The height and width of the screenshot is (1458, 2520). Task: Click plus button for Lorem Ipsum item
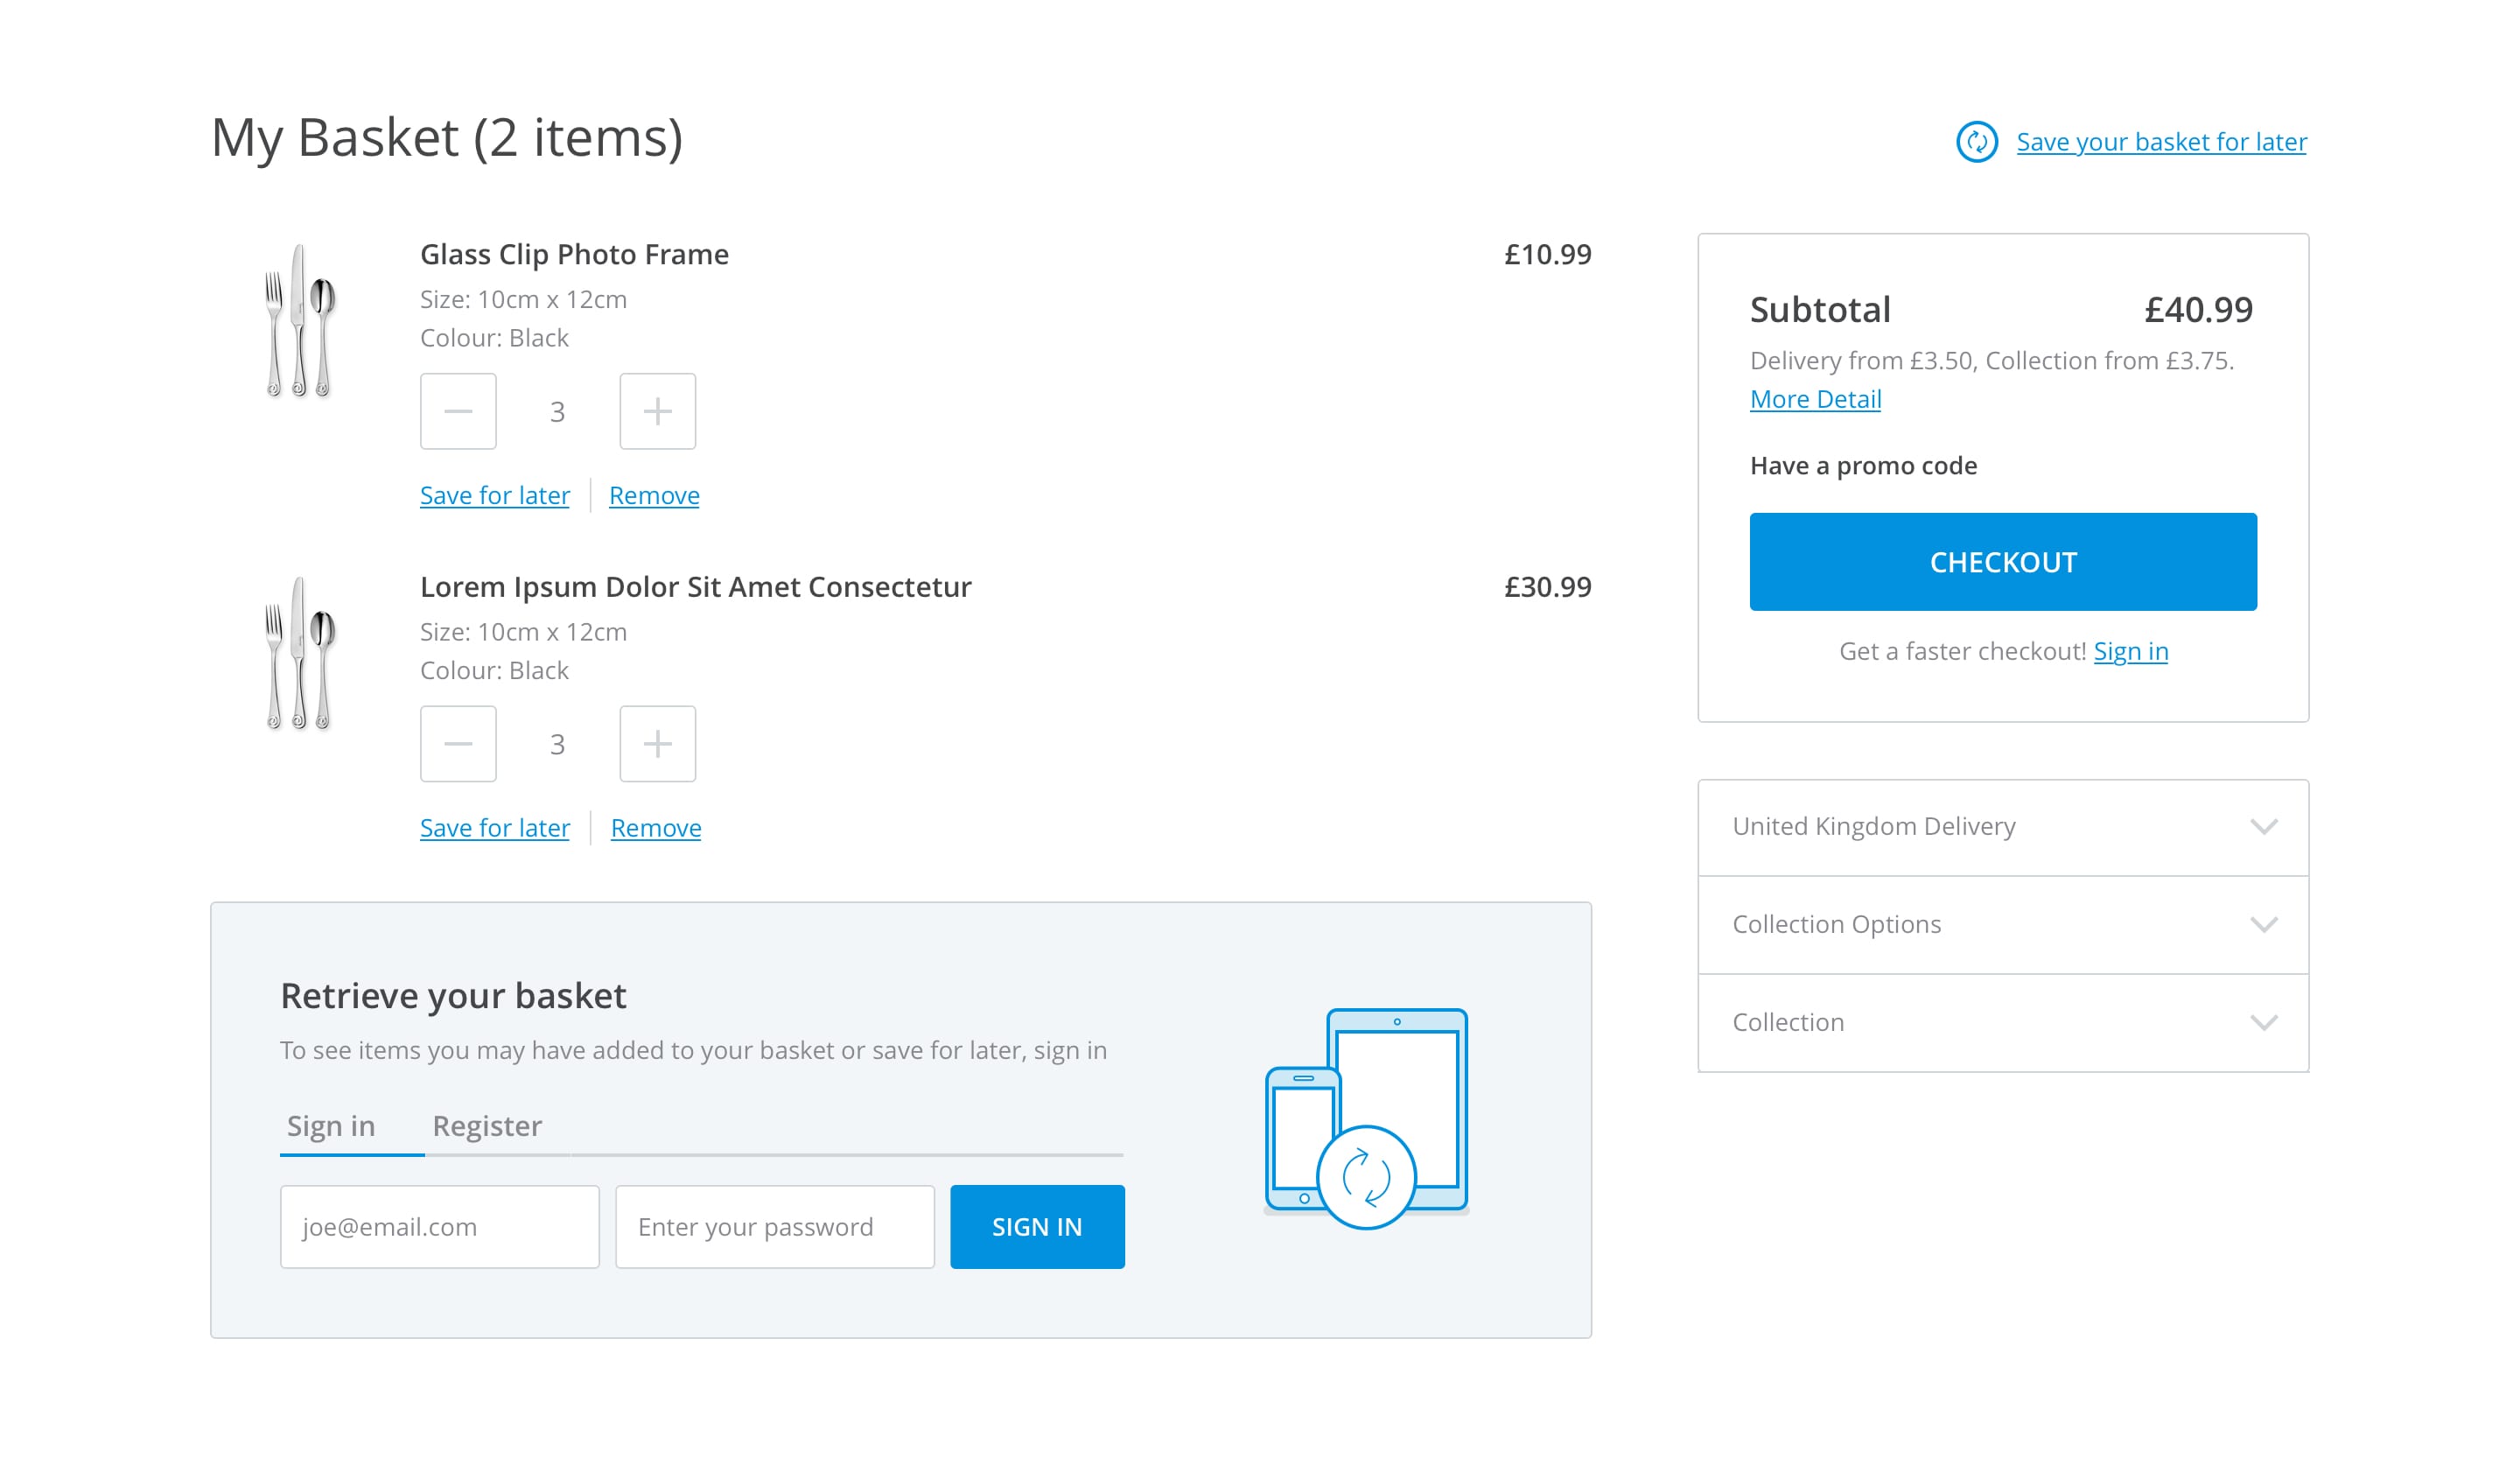(657, 744)
